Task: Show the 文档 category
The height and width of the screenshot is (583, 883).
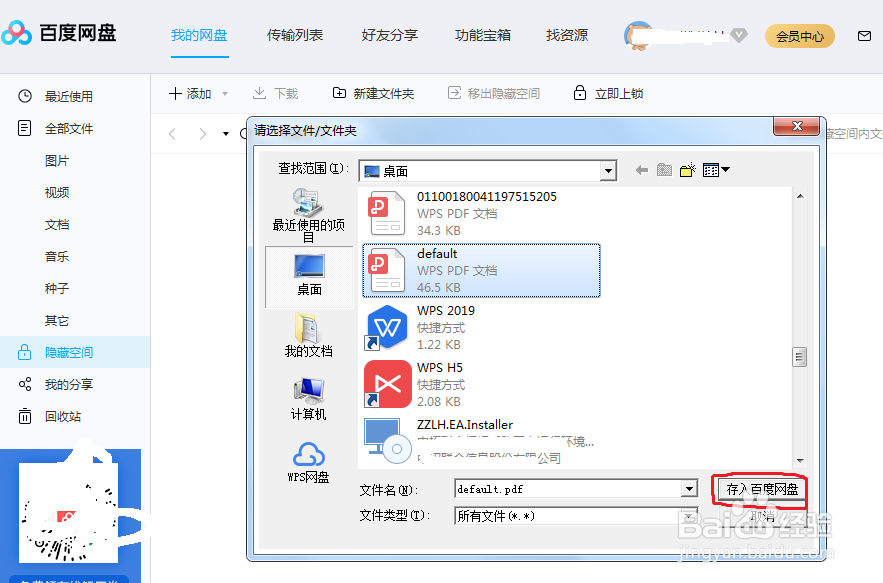Action: pos(57,225)
